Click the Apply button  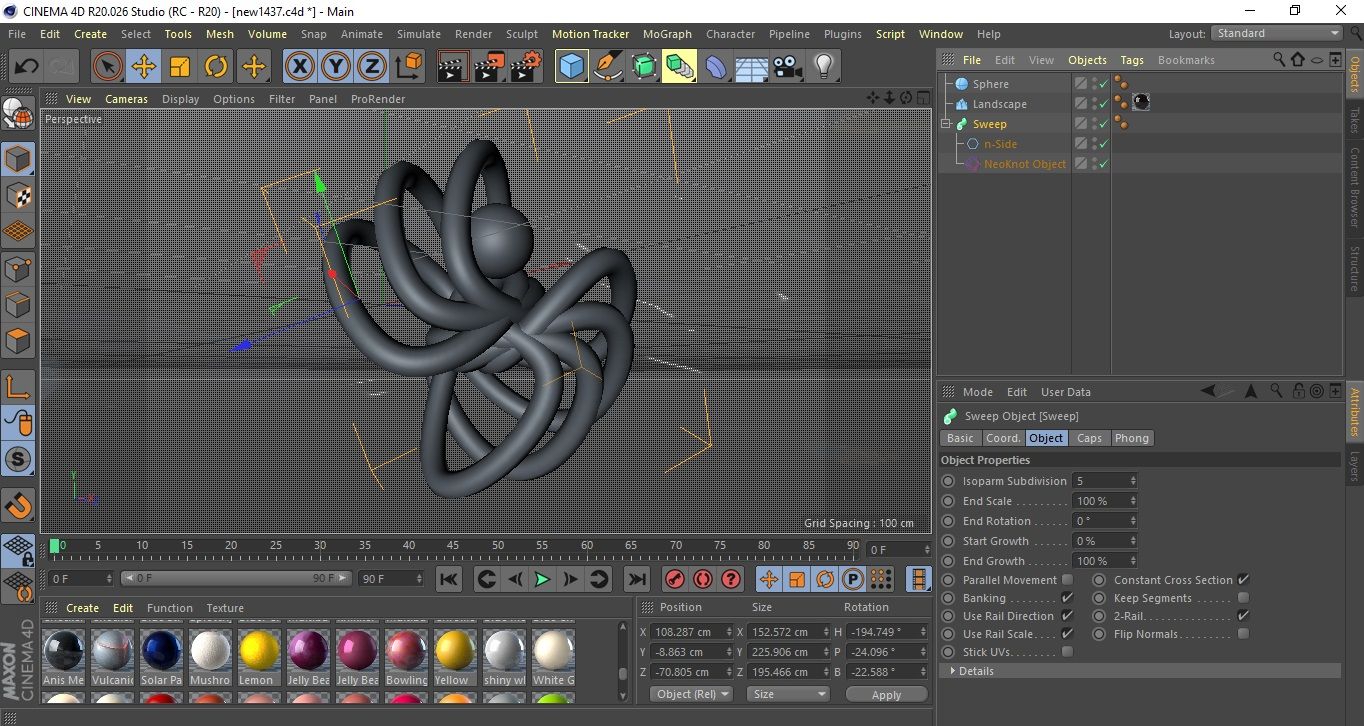886,694
